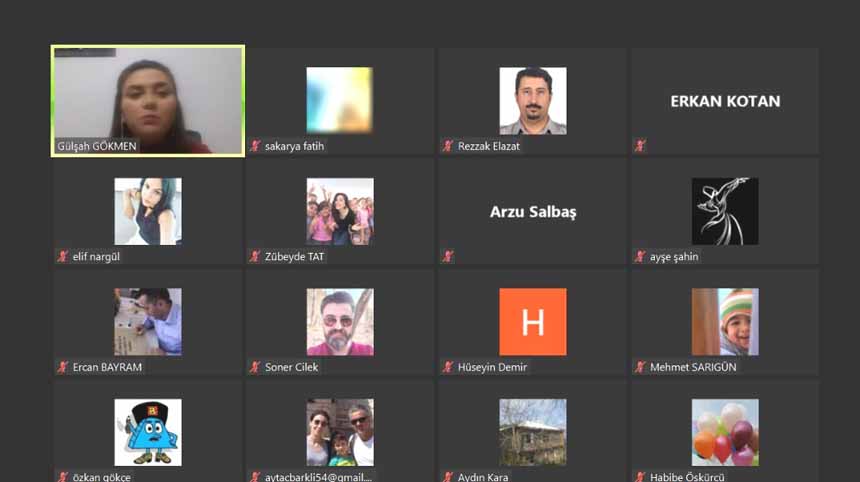Viewport: 860px width, 482px height.
Task: Click muted mic icon next to Zübeyde TAT
Action: coord(256,256)
